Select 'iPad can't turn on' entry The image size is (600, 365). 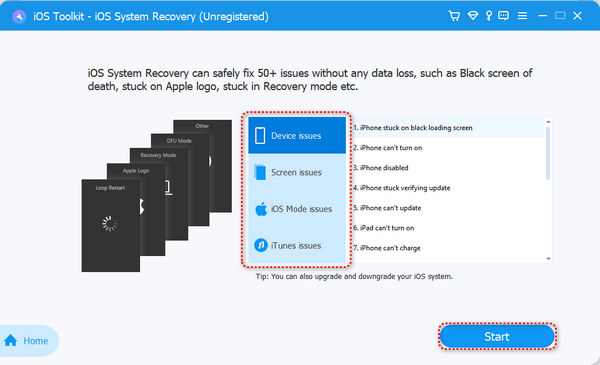pyautogui.click(x=448, y=228)
